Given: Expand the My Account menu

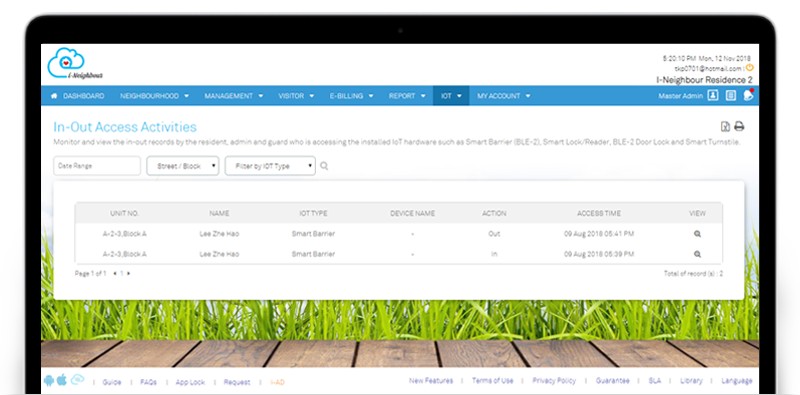Looking at the screenshot, I should click(504, 96).
